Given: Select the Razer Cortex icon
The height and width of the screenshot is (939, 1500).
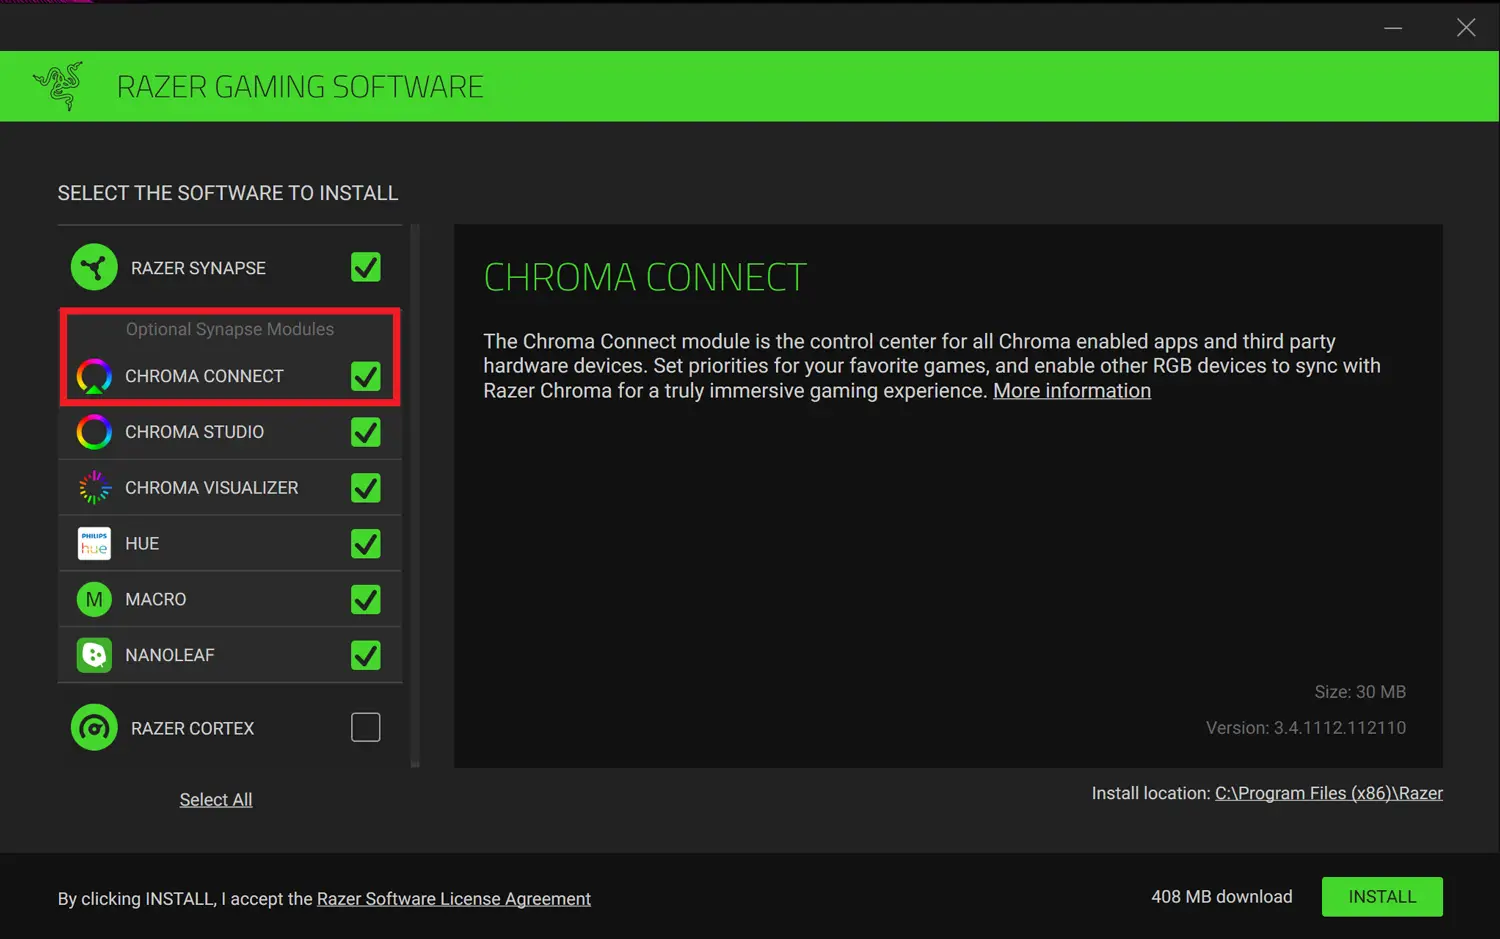Looking at the screenshot, I should click(94, 727).
